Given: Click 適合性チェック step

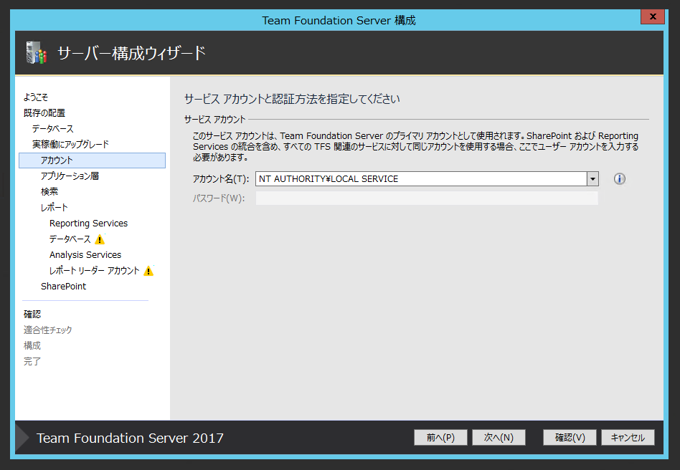Looking at the screenshot, I should point(48,330).
